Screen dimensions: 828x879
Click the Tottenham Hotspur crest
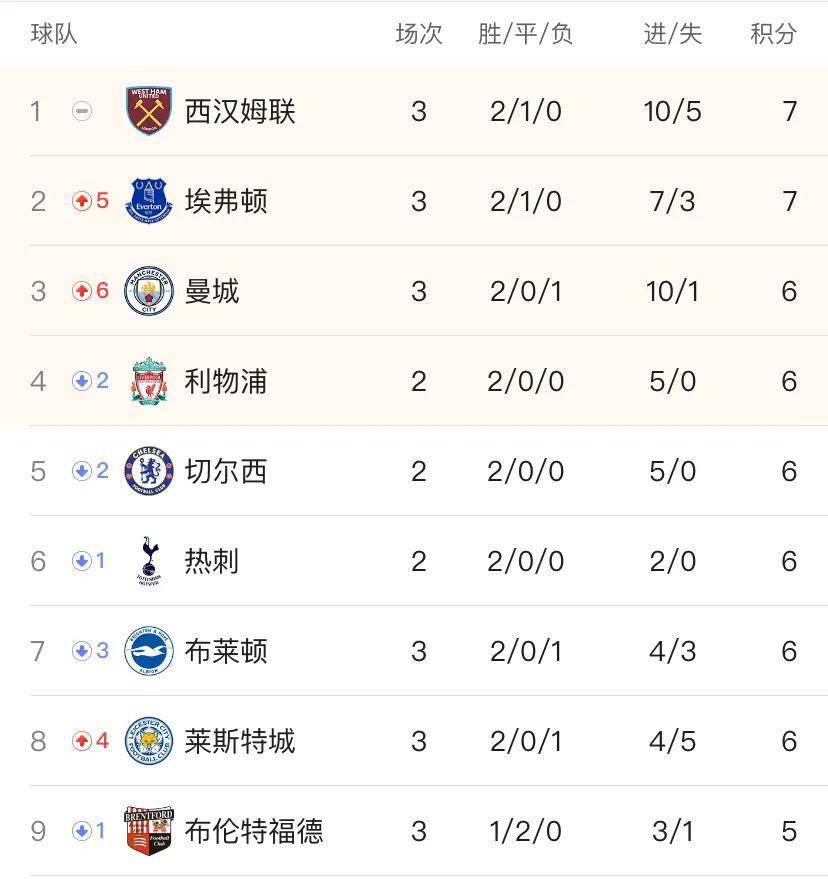[x=149, y=561]
